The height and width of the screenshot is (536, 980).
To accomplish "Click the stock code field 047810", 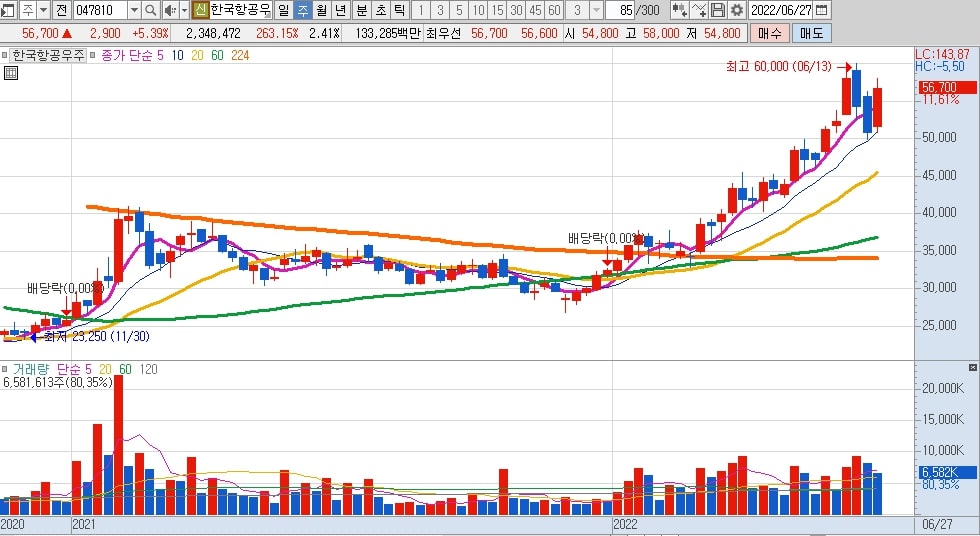I will (100, 10).
